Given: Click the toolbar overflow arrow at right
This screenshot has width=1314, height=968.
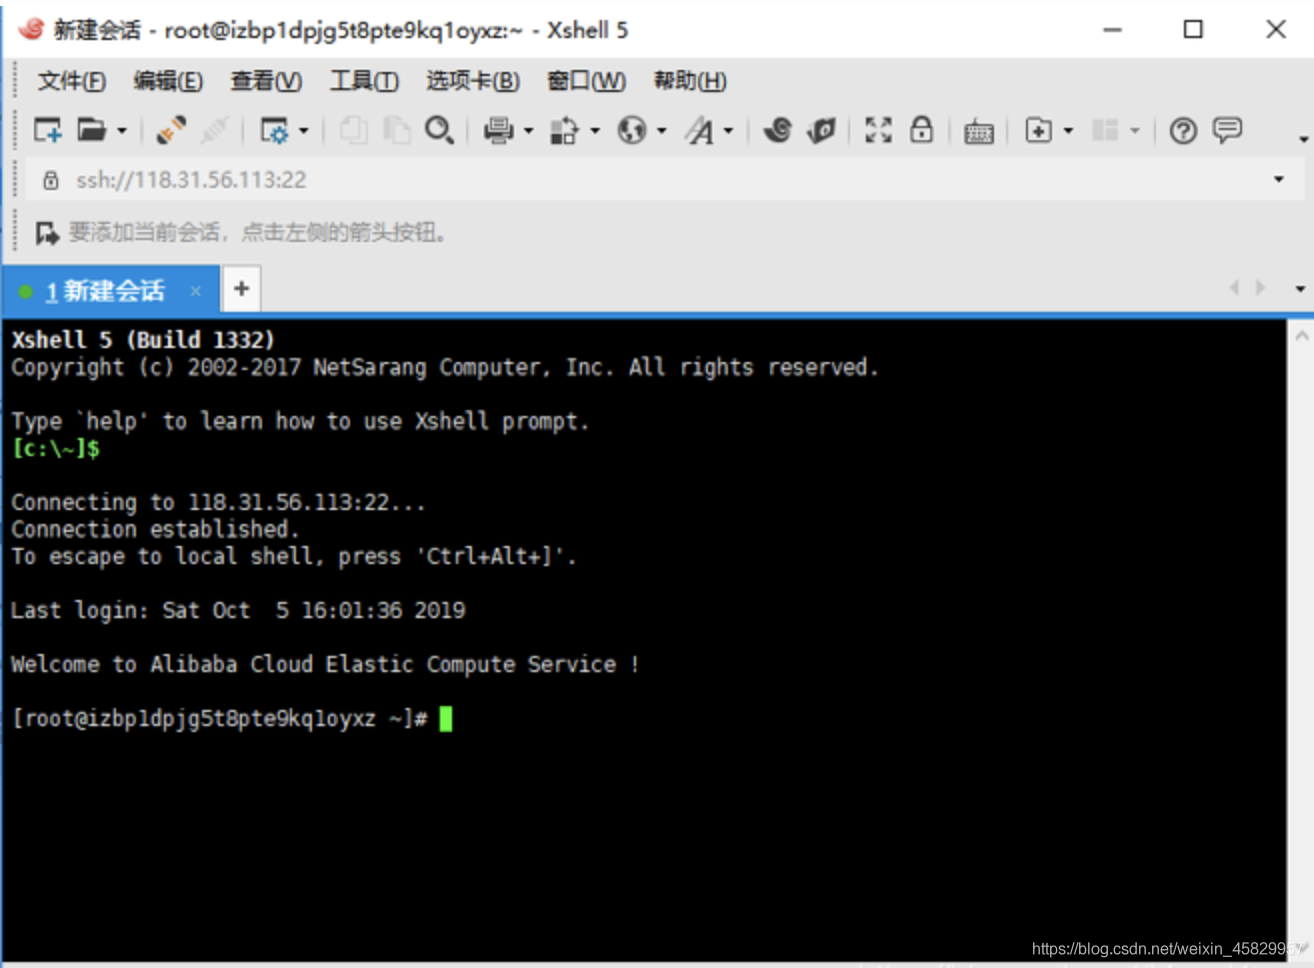Looking at the screenshot, I should pyautogui.click(x=1303, y=139).
